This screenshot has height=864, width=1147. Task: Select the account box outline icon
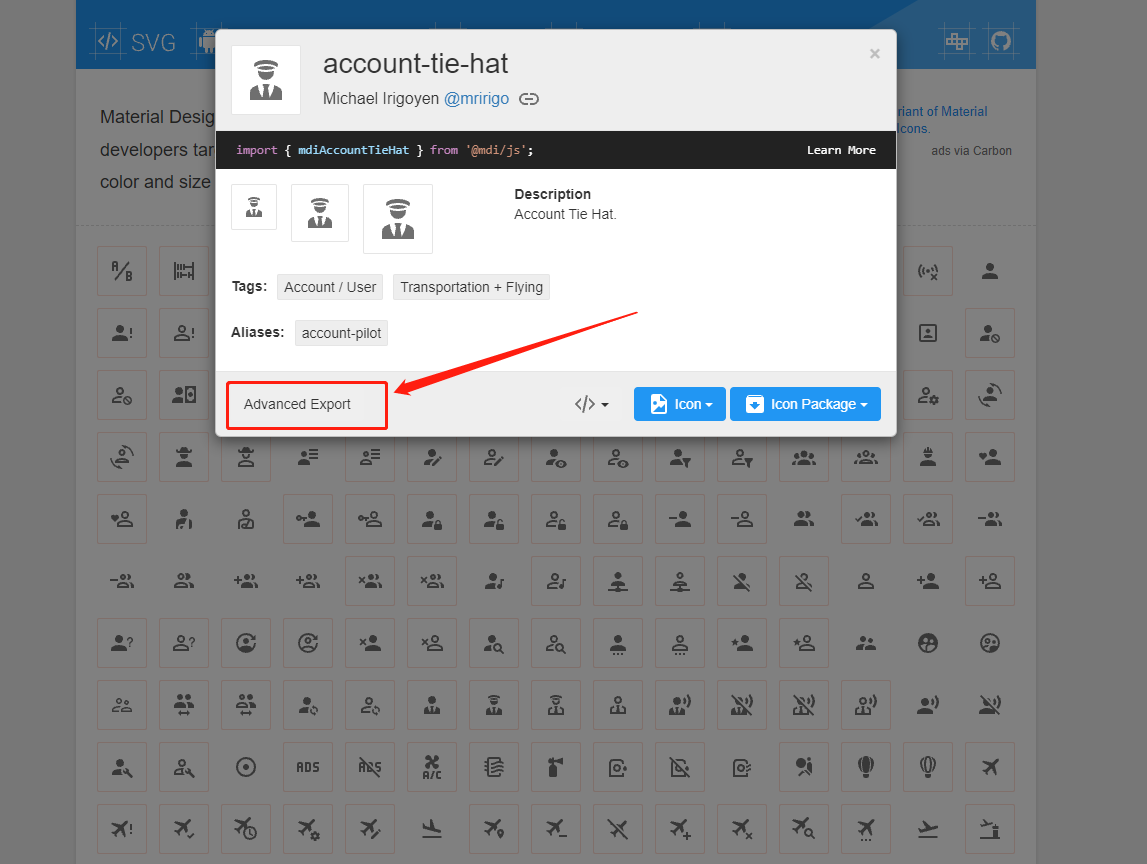tap(928, 334)
